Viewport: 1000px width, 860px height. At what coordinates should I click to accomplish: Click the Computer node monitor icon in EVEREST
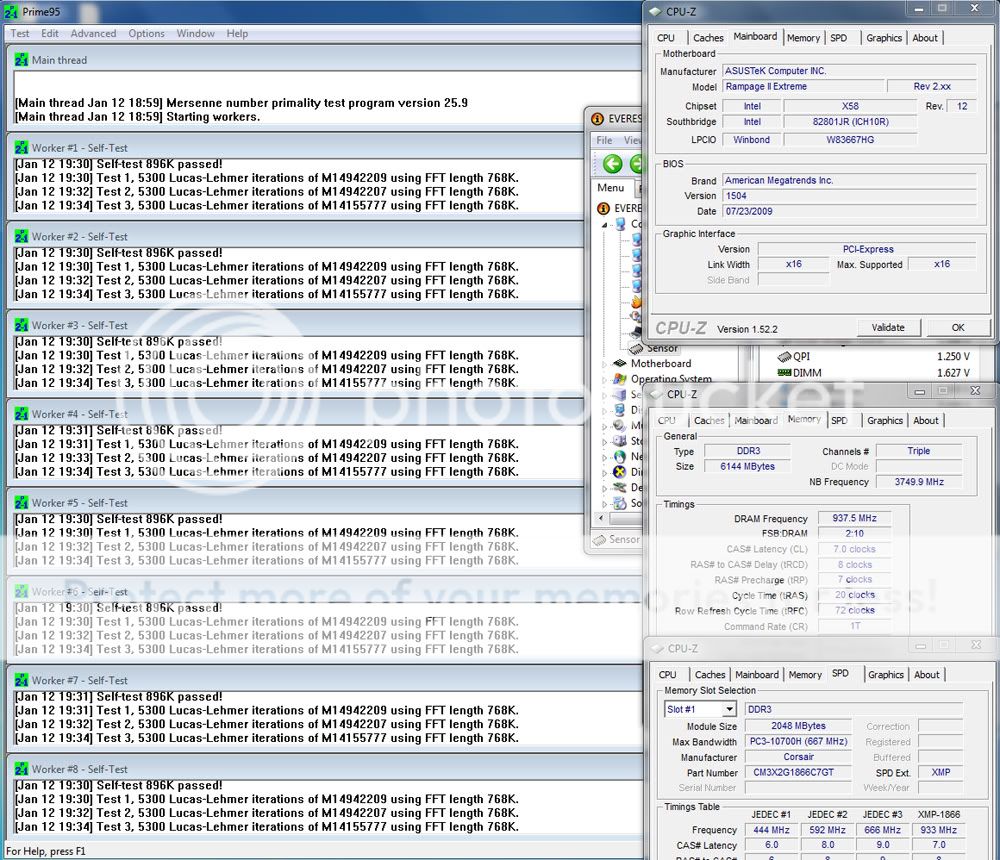[x=620, y=224]
